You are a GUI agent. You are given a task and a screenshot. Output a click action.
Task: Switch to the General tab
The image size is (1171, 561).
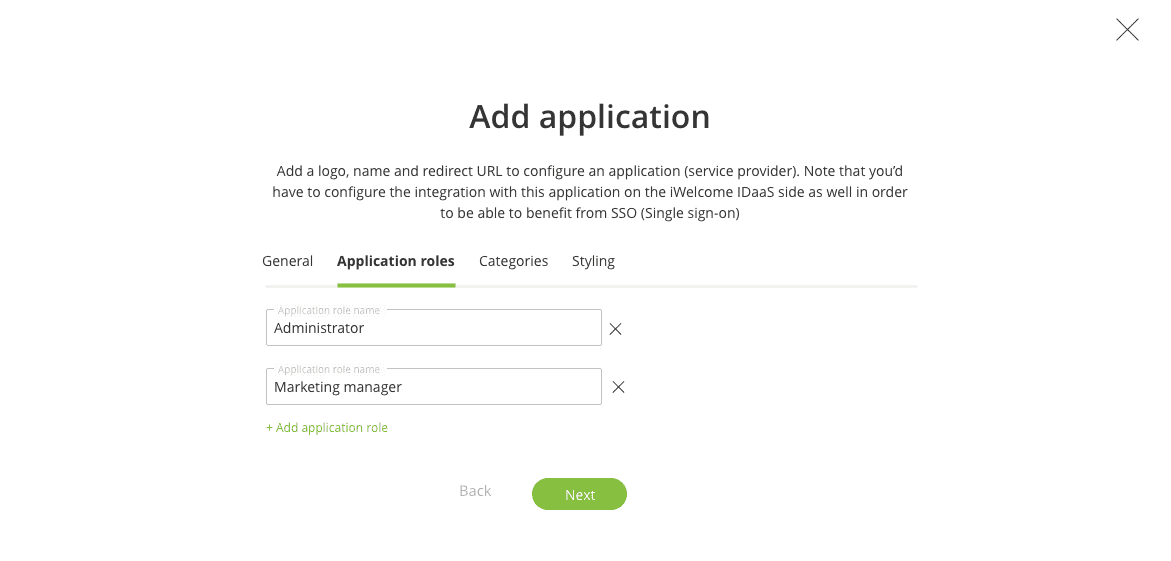pos(287,261)
